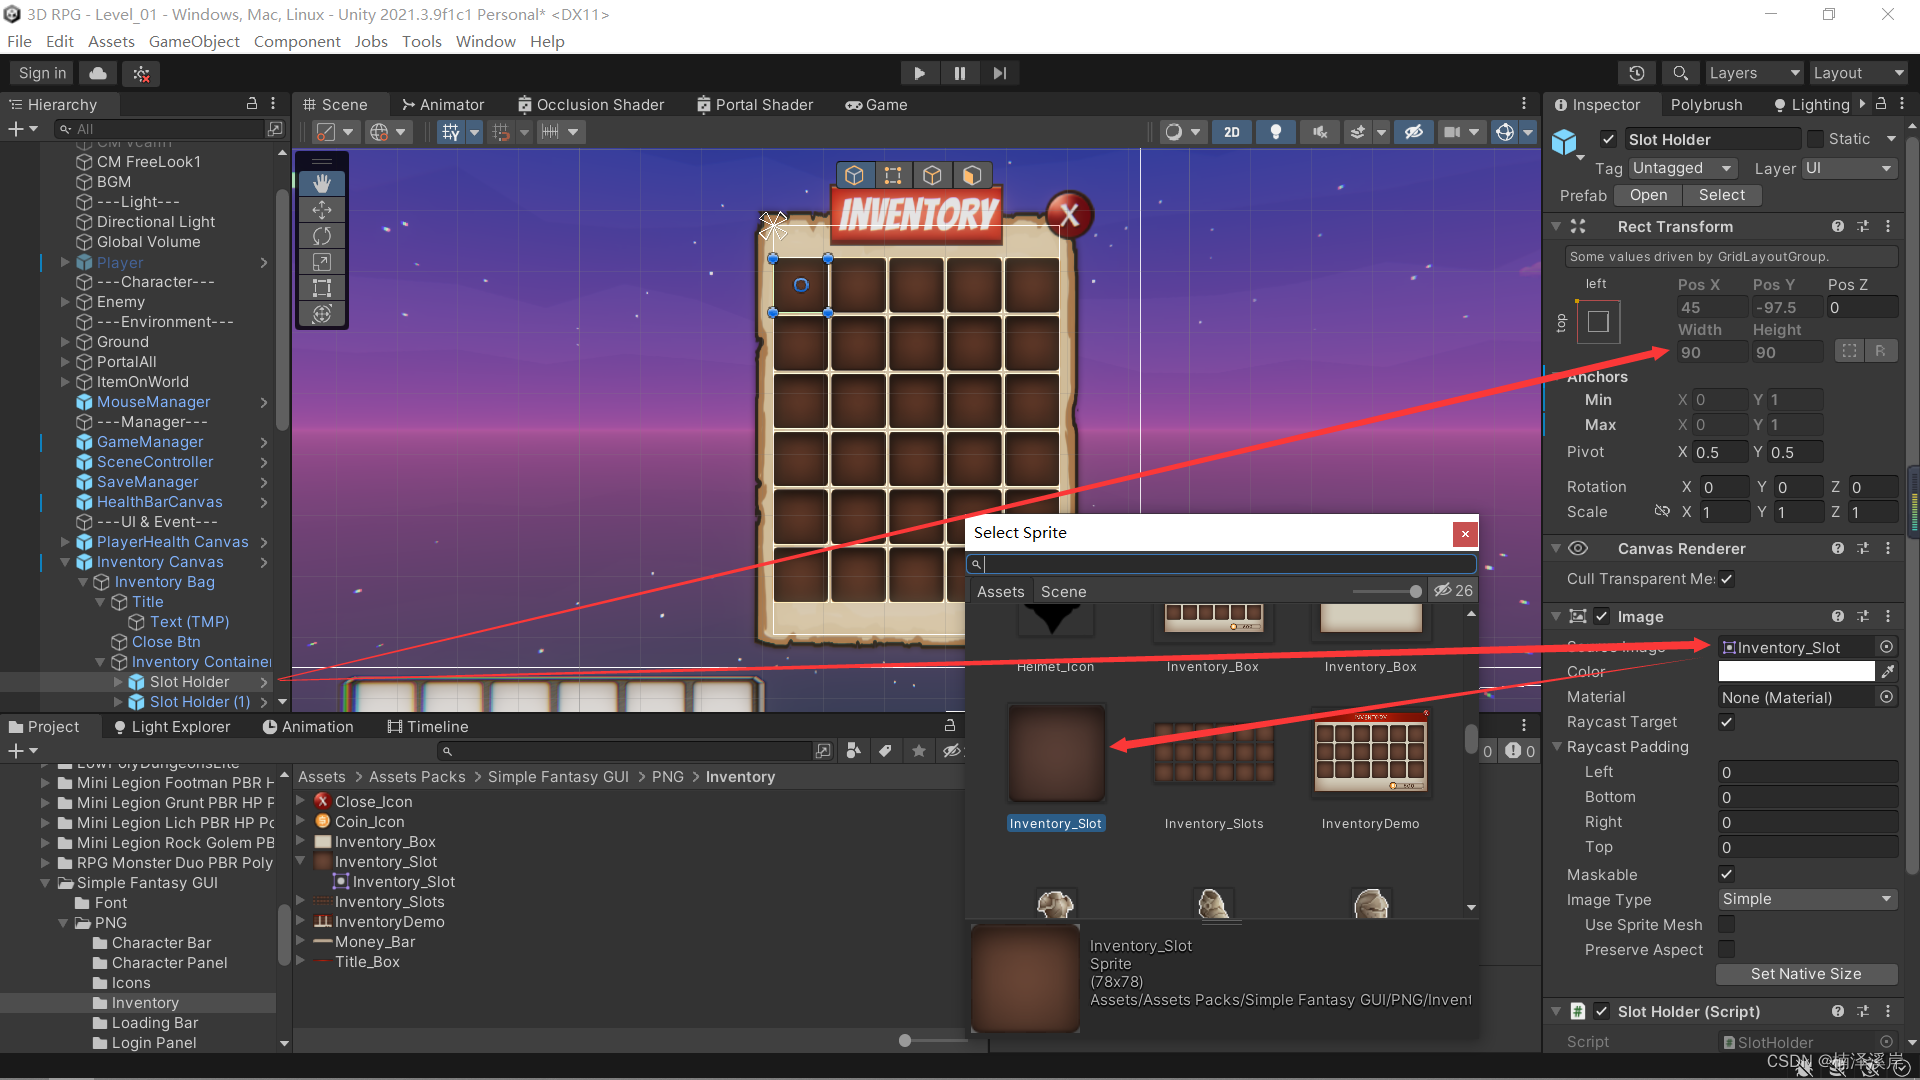Open the Layers dropdown
The height and width of the screenshot is (1080, 1920).
[1753, 72]
